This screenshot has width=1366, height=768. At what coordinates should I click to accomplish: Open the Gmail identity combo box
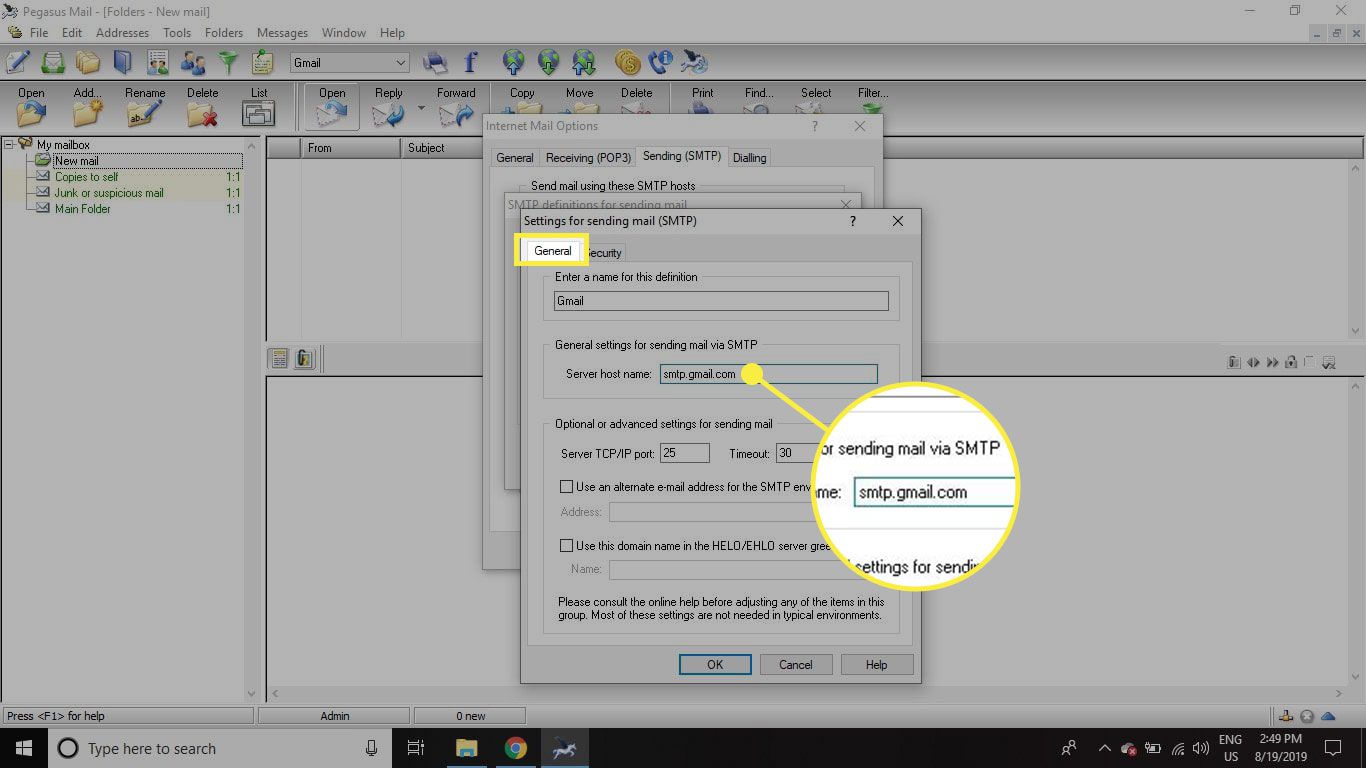[350, 62]
